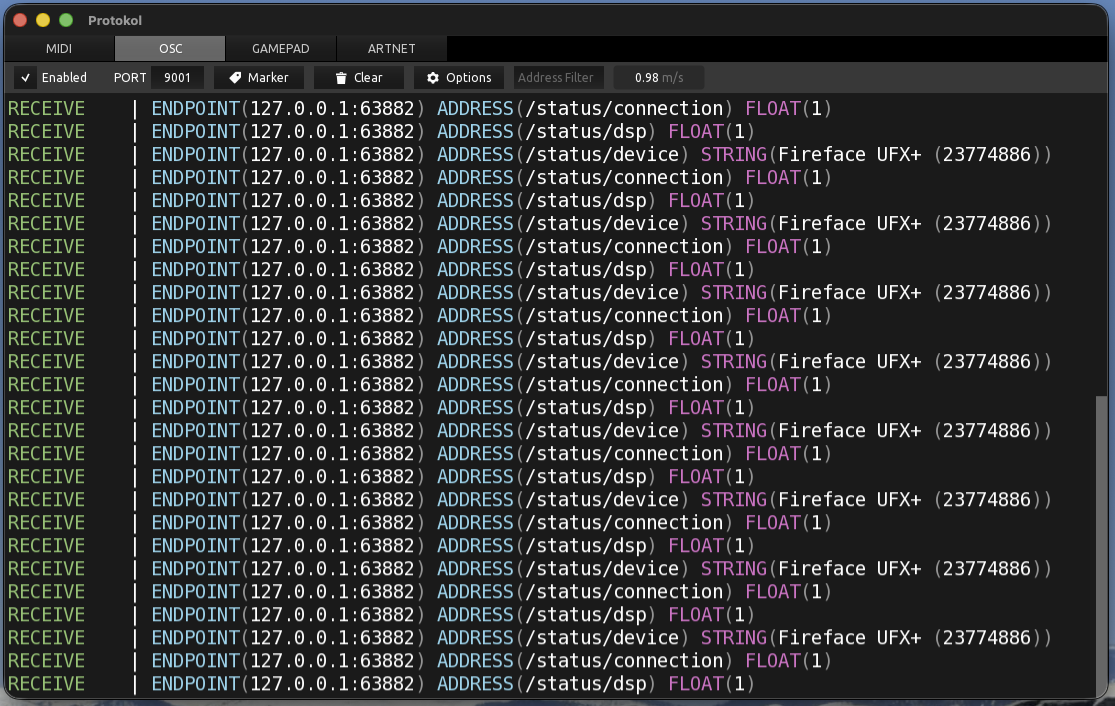
Task: Click the Marker tag icon
Action: pos(235,77)
